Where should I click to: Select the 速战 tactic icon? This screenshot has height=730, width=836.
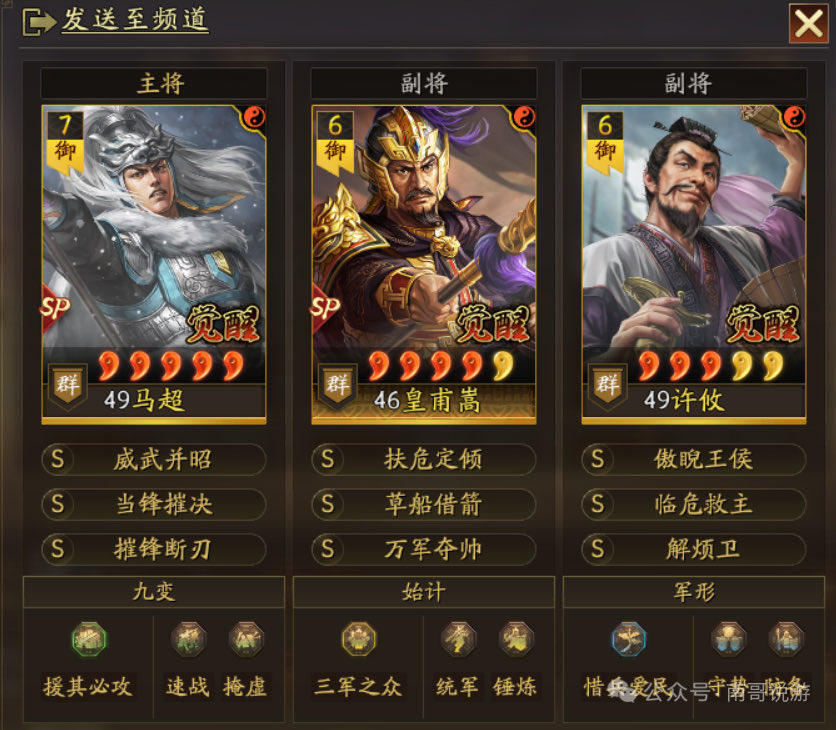[188, 639]
